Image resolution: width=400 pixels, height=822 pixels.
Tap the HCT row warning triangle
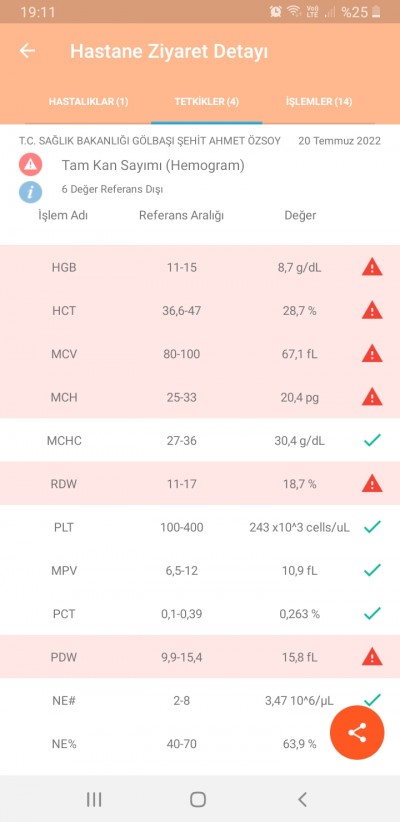372,310
